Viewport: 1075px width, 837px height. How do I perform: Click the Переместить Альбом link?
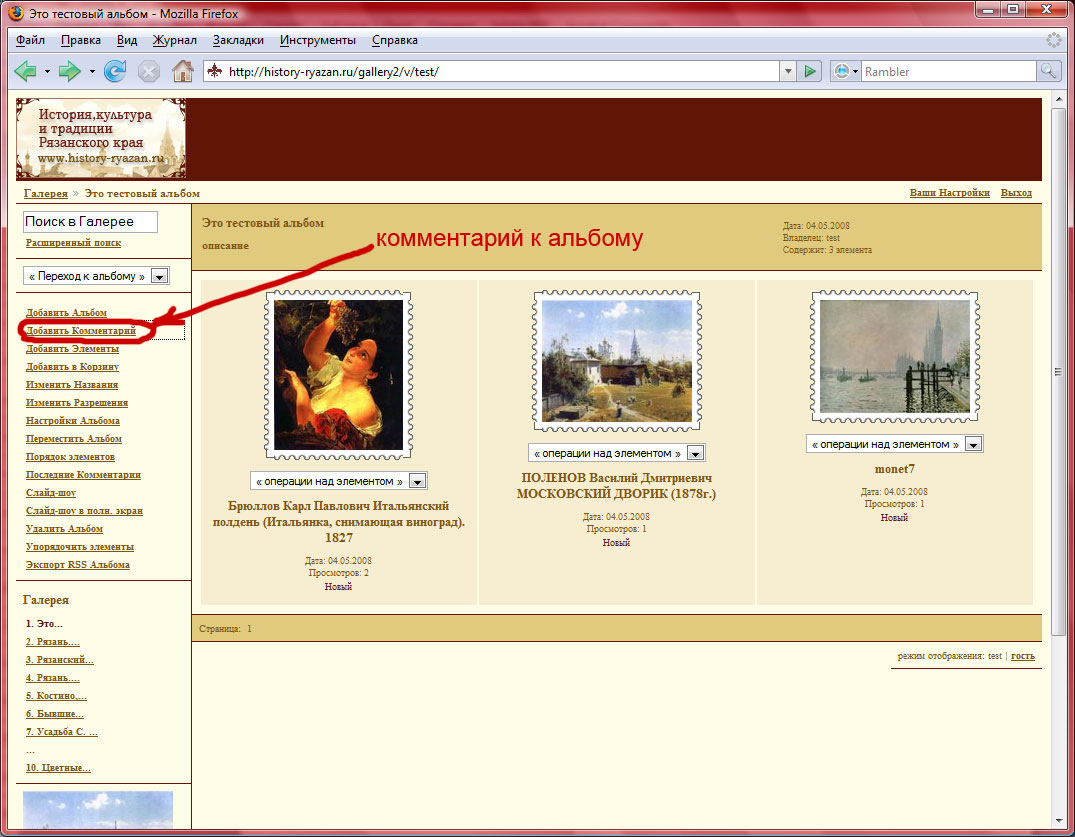click(x=74, y=438)
